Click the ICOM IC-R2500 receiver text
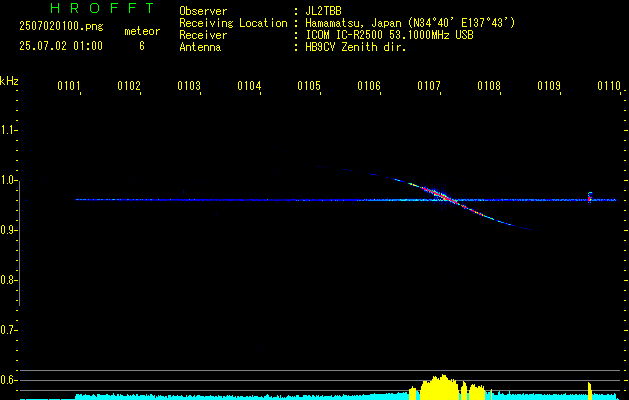Image resolution: width=629 pixels, height=400 pixels. [389, 35]
